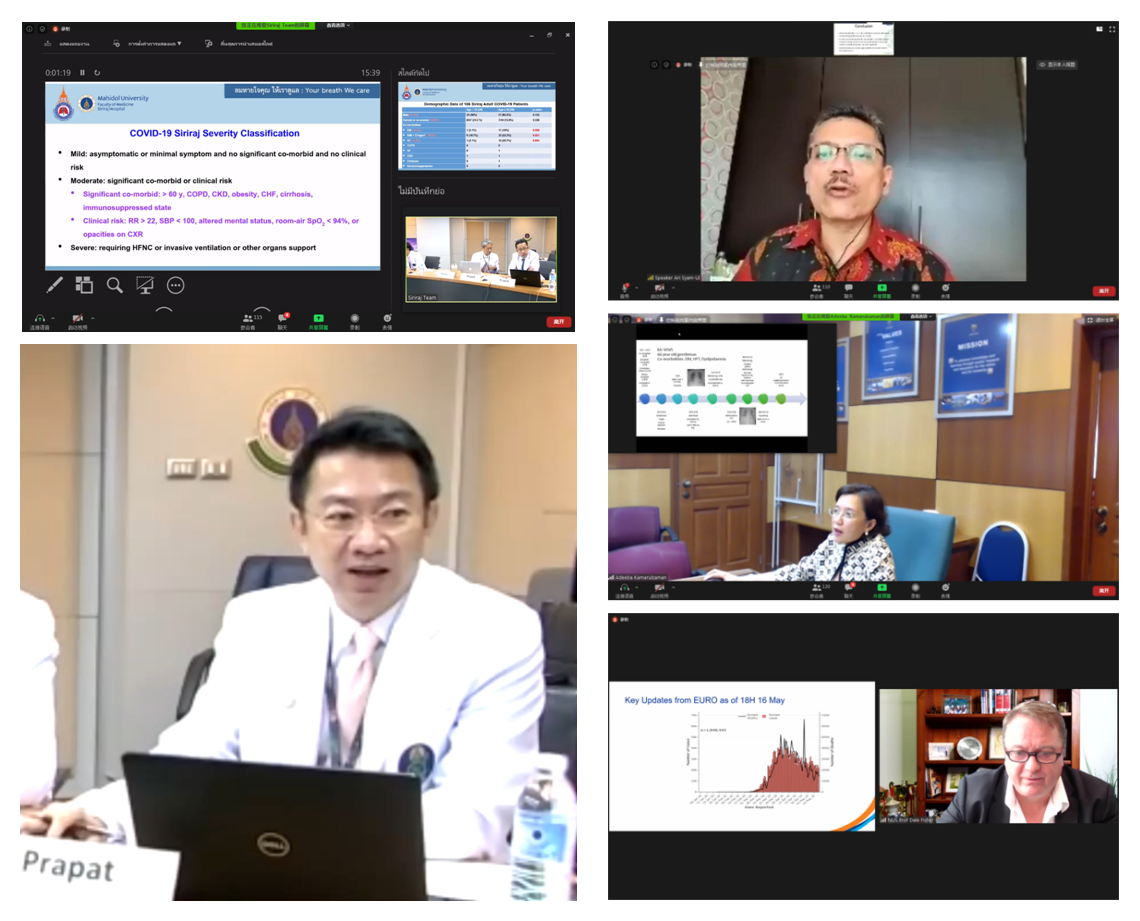This screenshot has height=921, width=1140.
Task: Open participants list in the Adeeba Kamarulzaman window
Action: pos(819,590)
